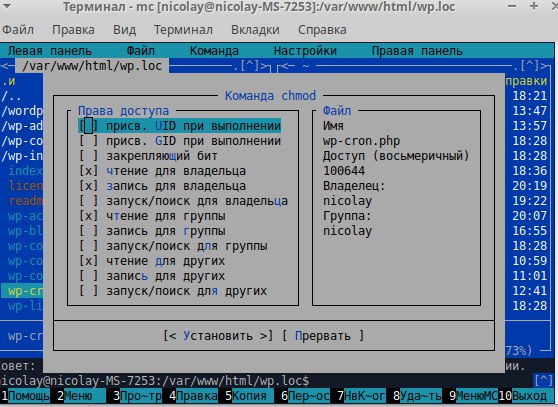Screen dimensions: 558x407
Task: Select the 'index' file entry
Action: 25,171
